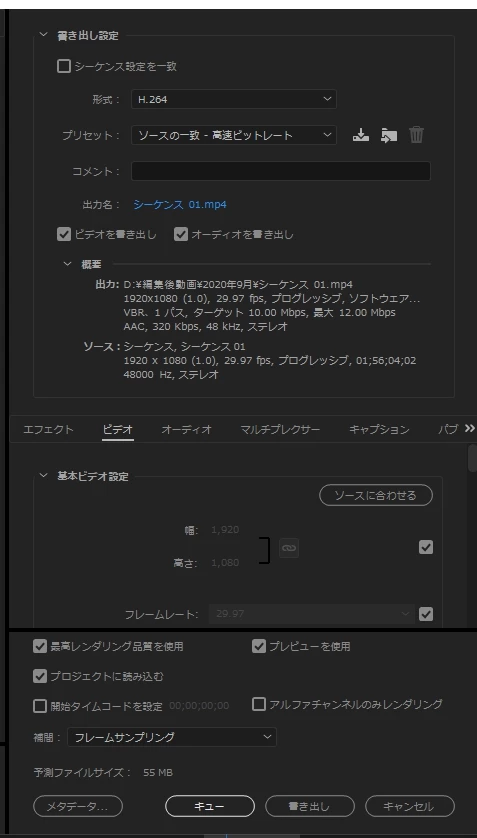Uncheck 最高レンダリング品質を使用
Screen dimensions: 477x838
click(40, 646)
